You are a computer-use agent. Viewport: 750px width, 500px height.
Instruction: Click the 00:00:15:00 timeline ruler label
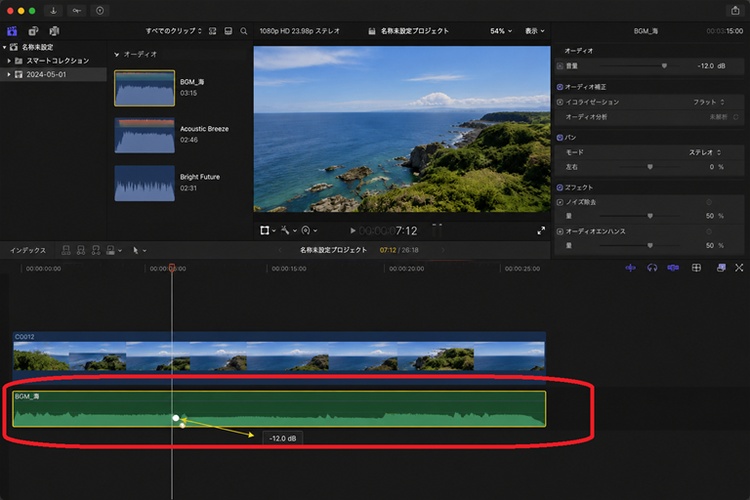tap(289, 269)
